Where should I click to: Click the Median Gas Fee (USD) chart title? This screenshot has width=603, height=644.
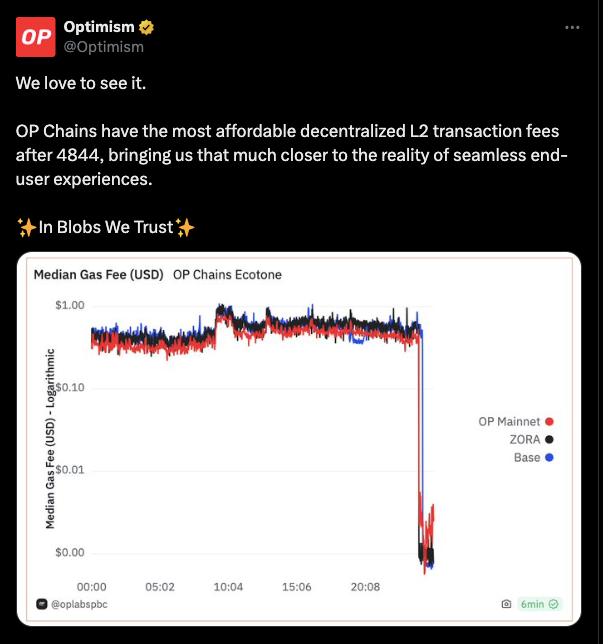99,275
